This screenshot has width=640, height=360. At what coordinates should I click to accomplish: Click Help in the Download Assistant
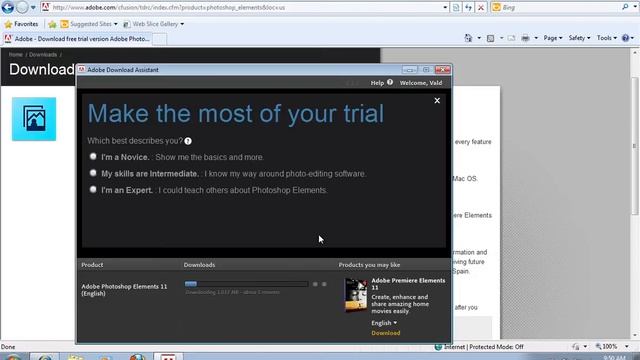[x=377, y=83]
